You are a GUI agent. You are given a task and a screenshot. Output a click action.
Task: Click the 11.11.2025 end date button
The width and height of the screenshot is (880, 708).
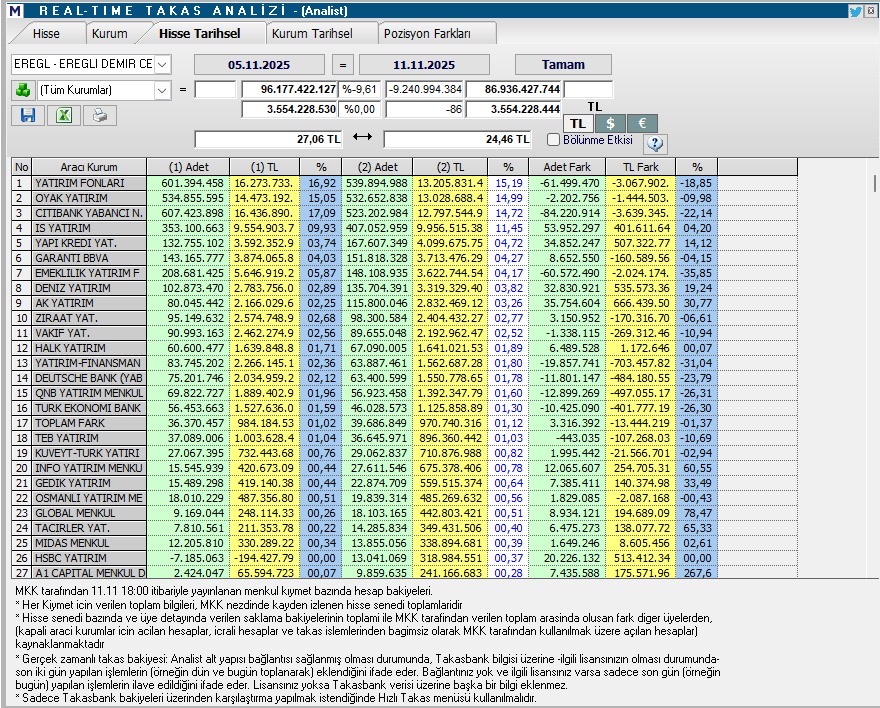tap(424, 64)
